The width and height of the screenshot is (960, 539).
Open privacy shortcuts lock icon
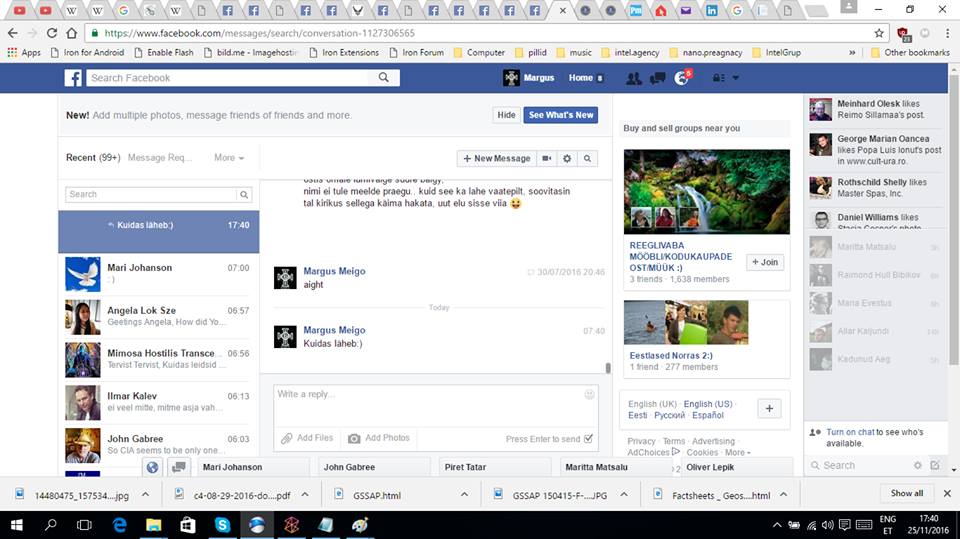(x=718, y=78)
